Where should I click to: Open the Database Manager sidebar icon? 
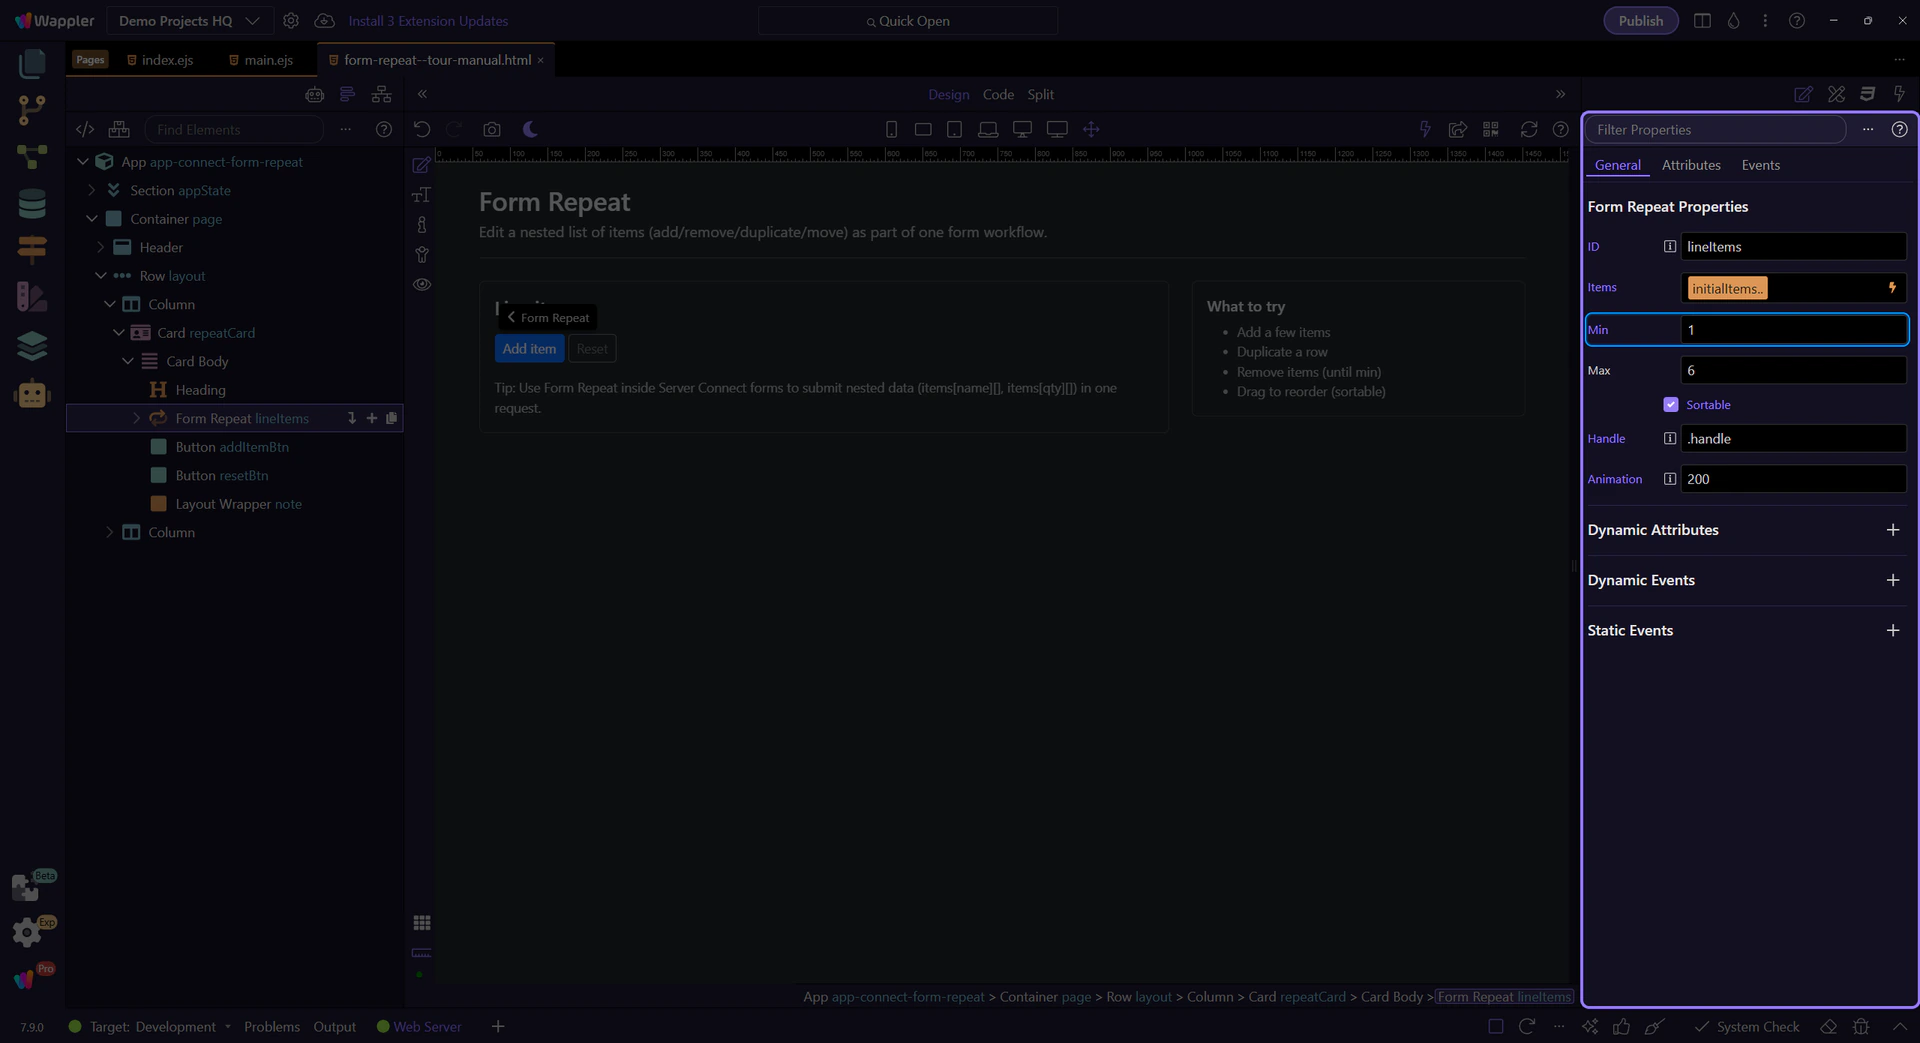[32, 203]
